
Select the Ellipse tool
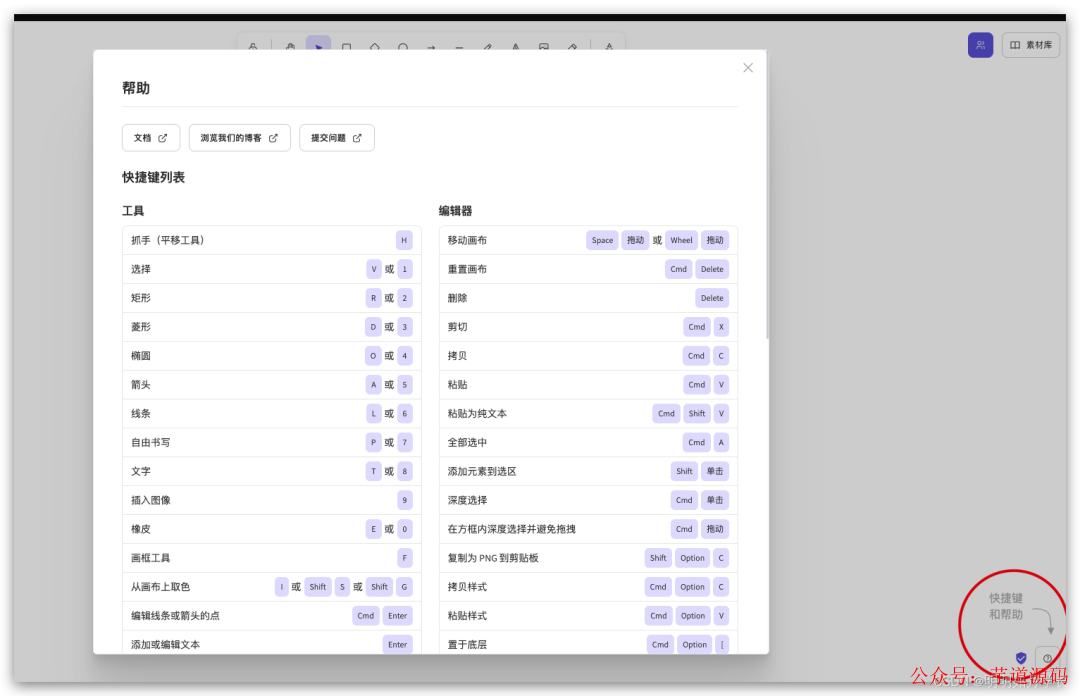pyautogui.click(x=403, y=45)
